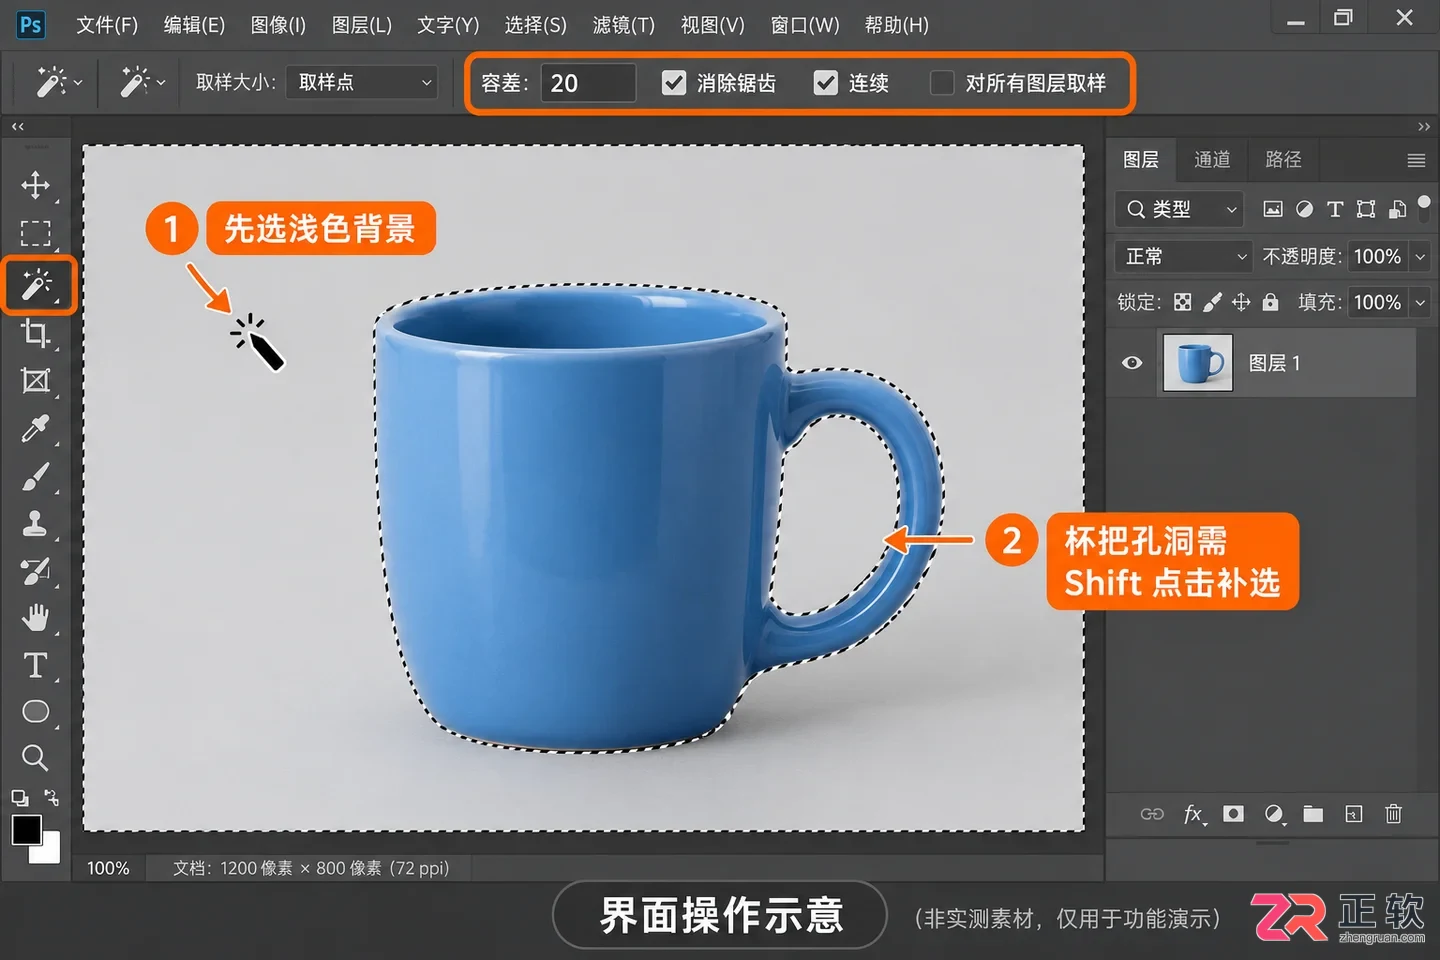Create a new layer group
Screen dimensions: 1440x960
pyautogui.click(x=1313, y=814)
